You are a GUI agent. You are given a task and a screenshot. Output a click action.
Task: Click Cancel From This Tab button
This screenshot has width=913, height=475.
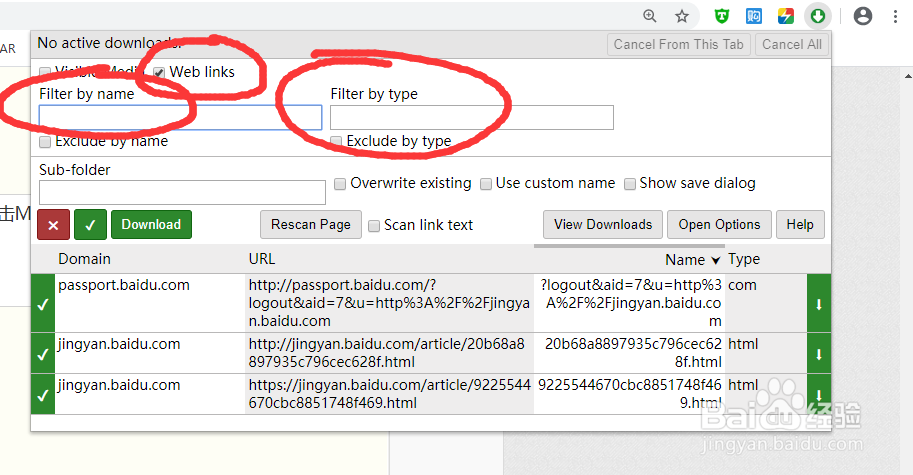tap(678, 45)
